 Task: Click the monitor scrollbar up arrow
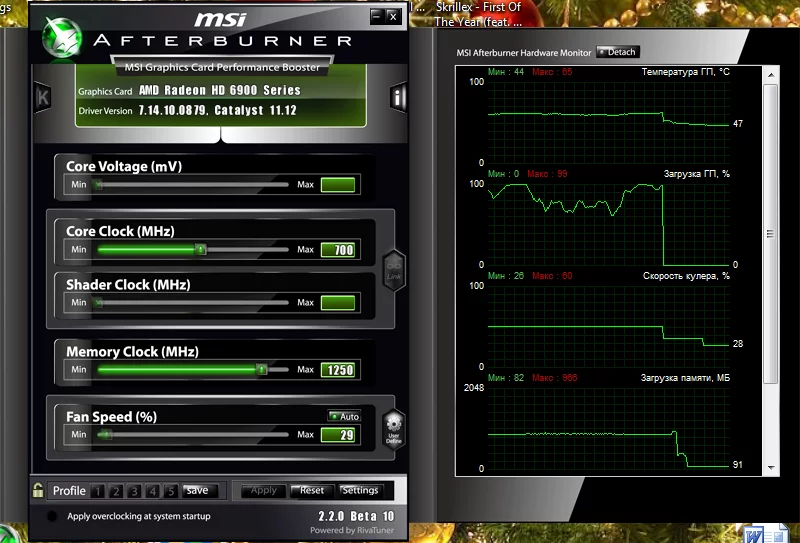[x=771, y=75]
